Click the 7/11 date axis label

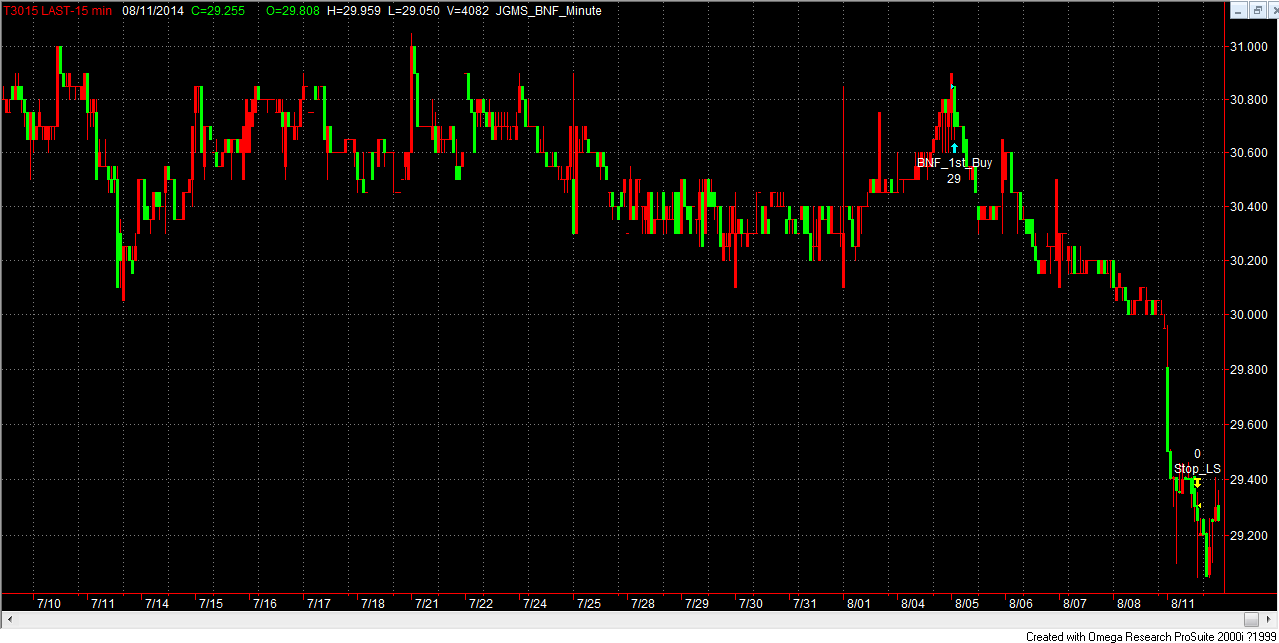[102, 603]
